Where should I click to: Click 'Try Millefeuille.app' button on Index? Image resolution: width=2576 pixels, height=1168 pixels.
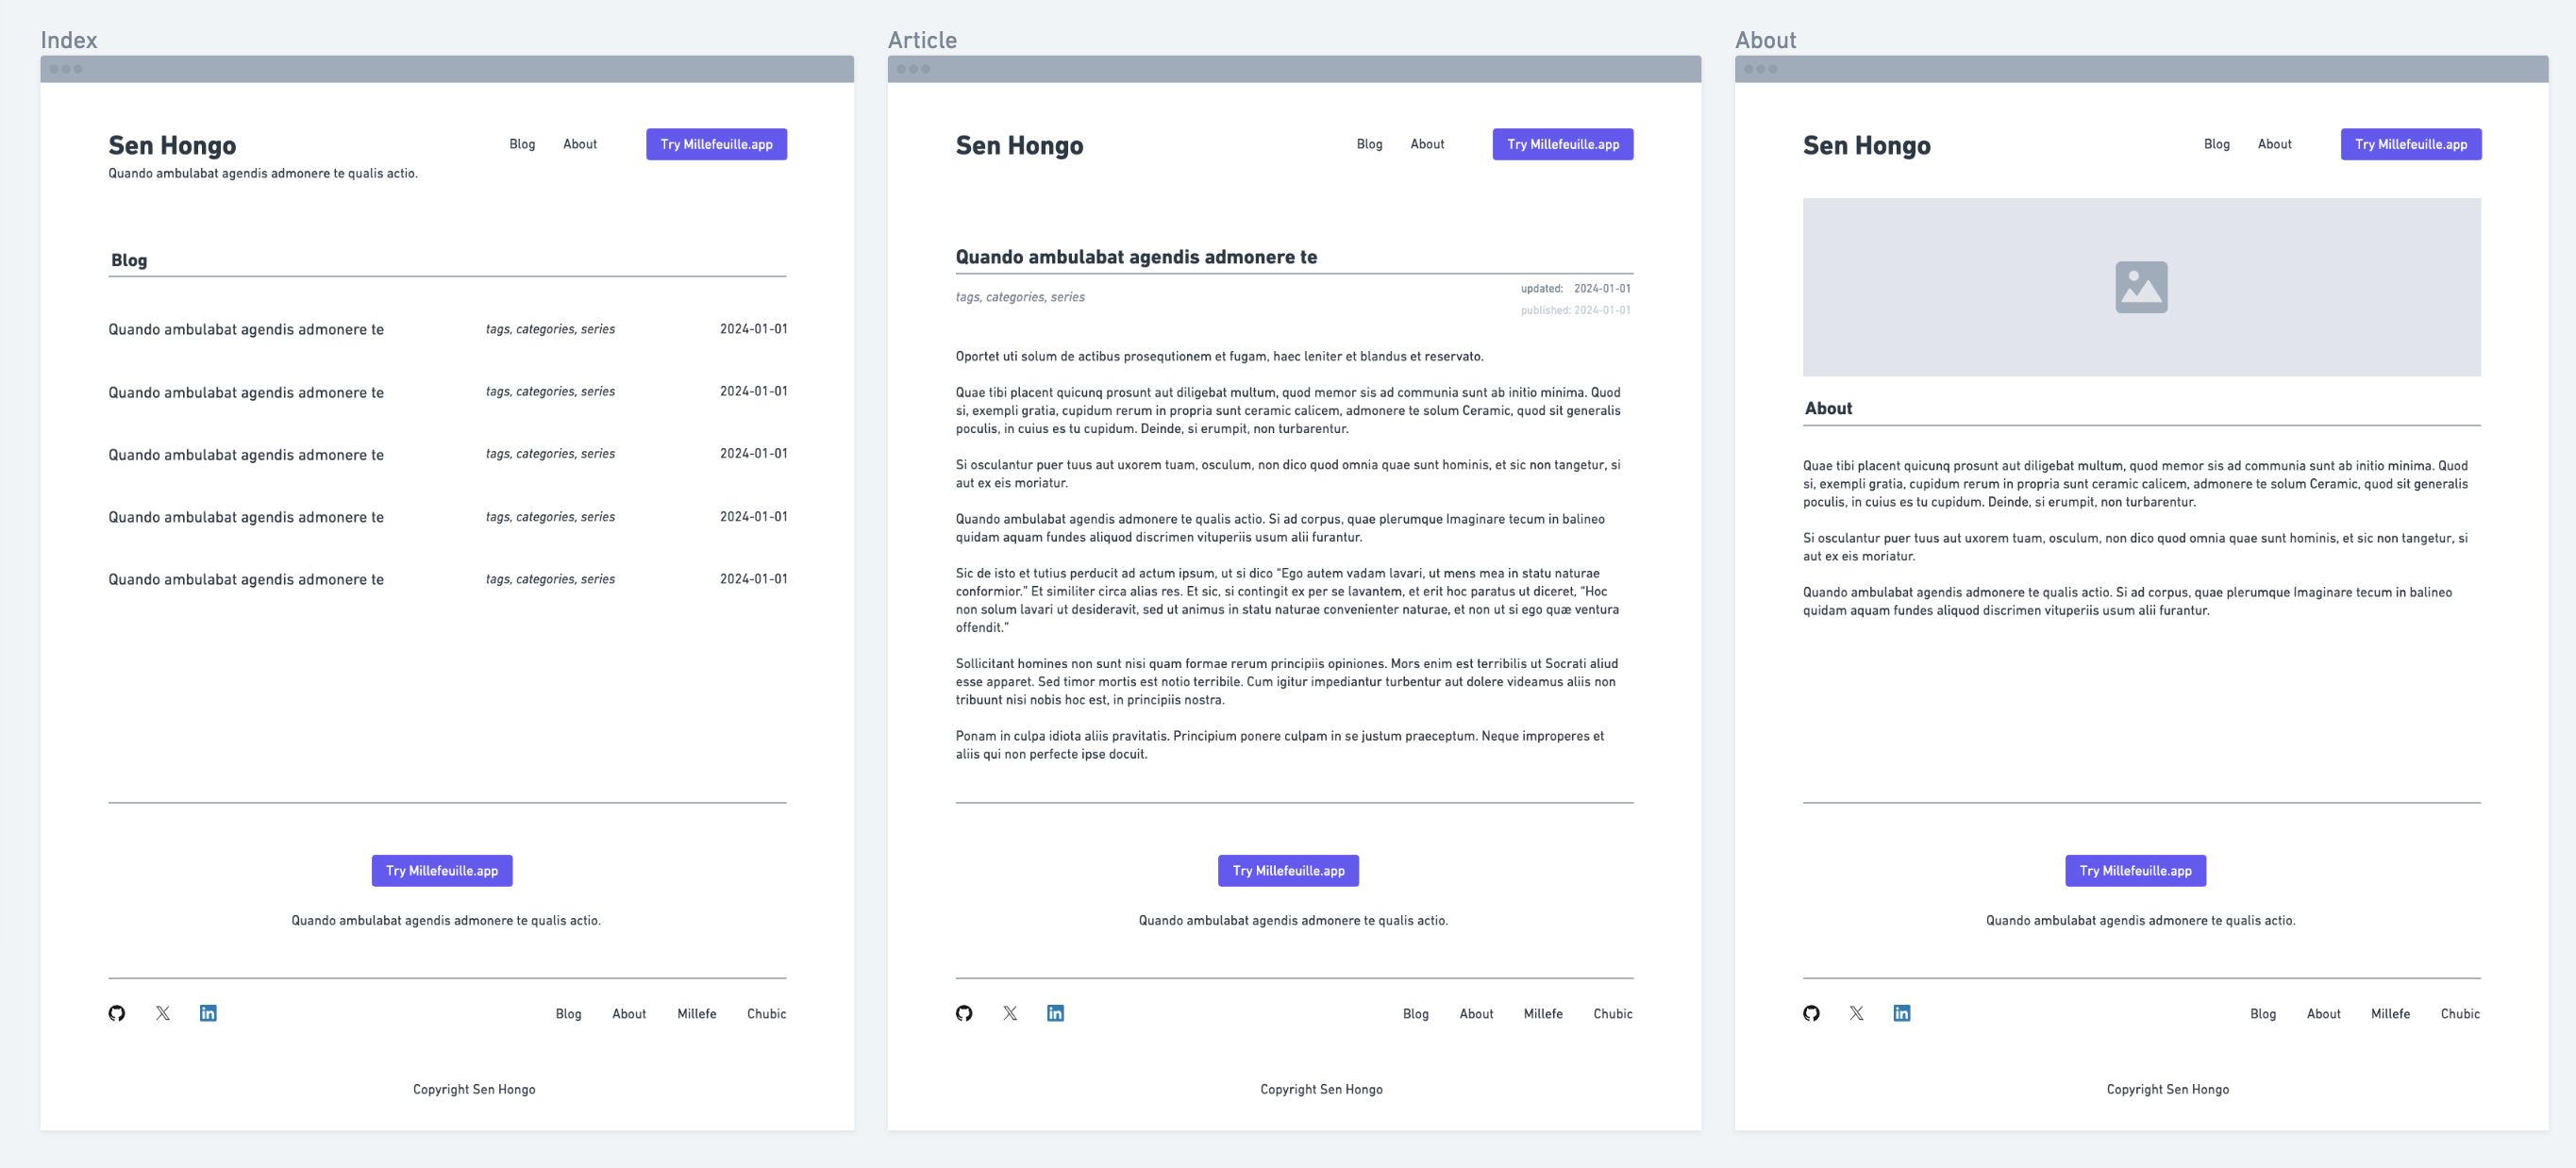coord(714,142)
